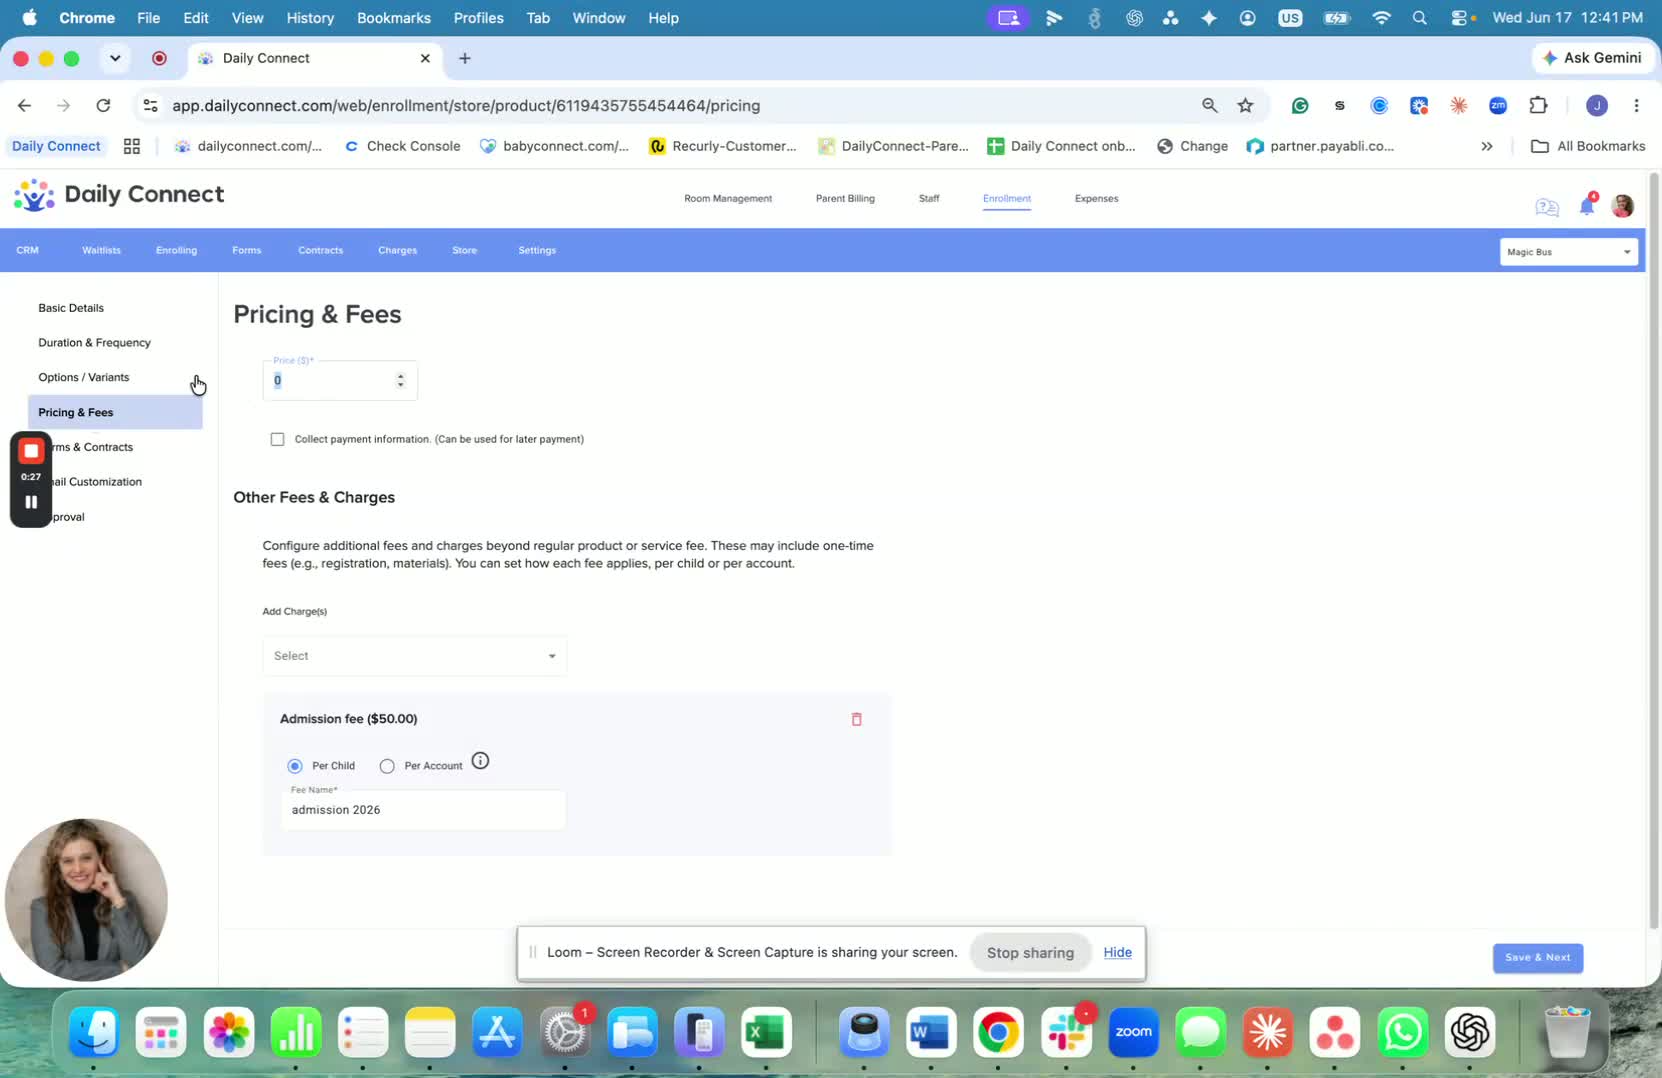Open the All Bookmarks folder
The width and height of the screenshot is (1662, 1078).
tap(1588, 146)
